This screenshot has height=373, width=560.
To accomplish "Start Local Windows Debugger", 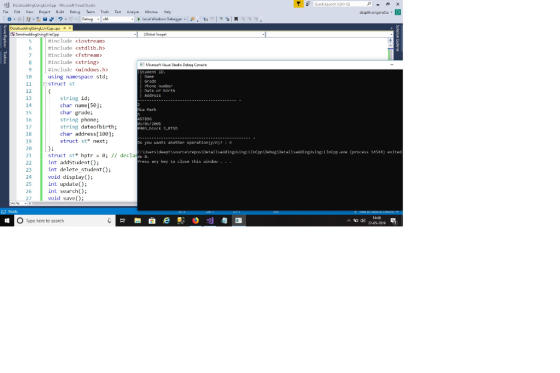I will 159,19.
